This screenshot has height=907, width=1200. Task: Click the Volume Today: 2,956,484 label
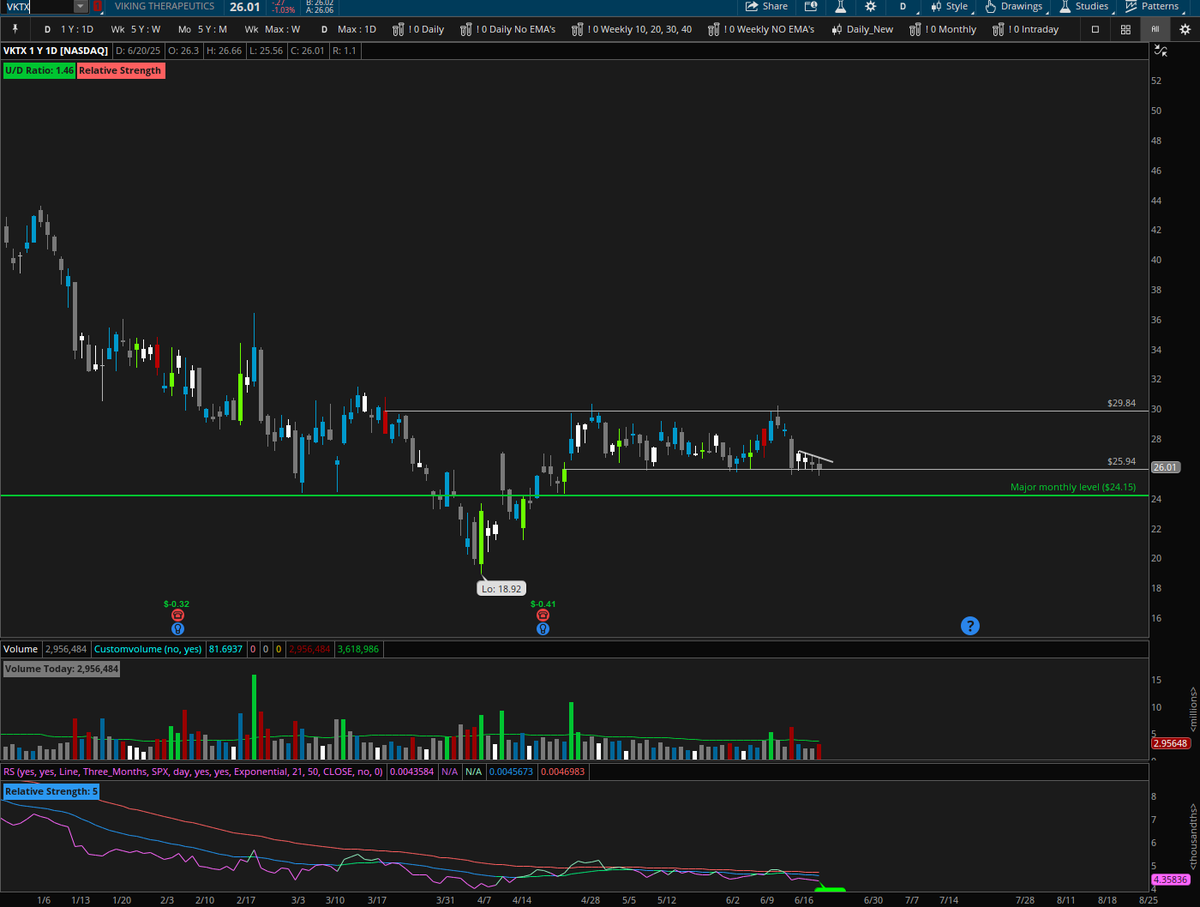click(61, 669)
